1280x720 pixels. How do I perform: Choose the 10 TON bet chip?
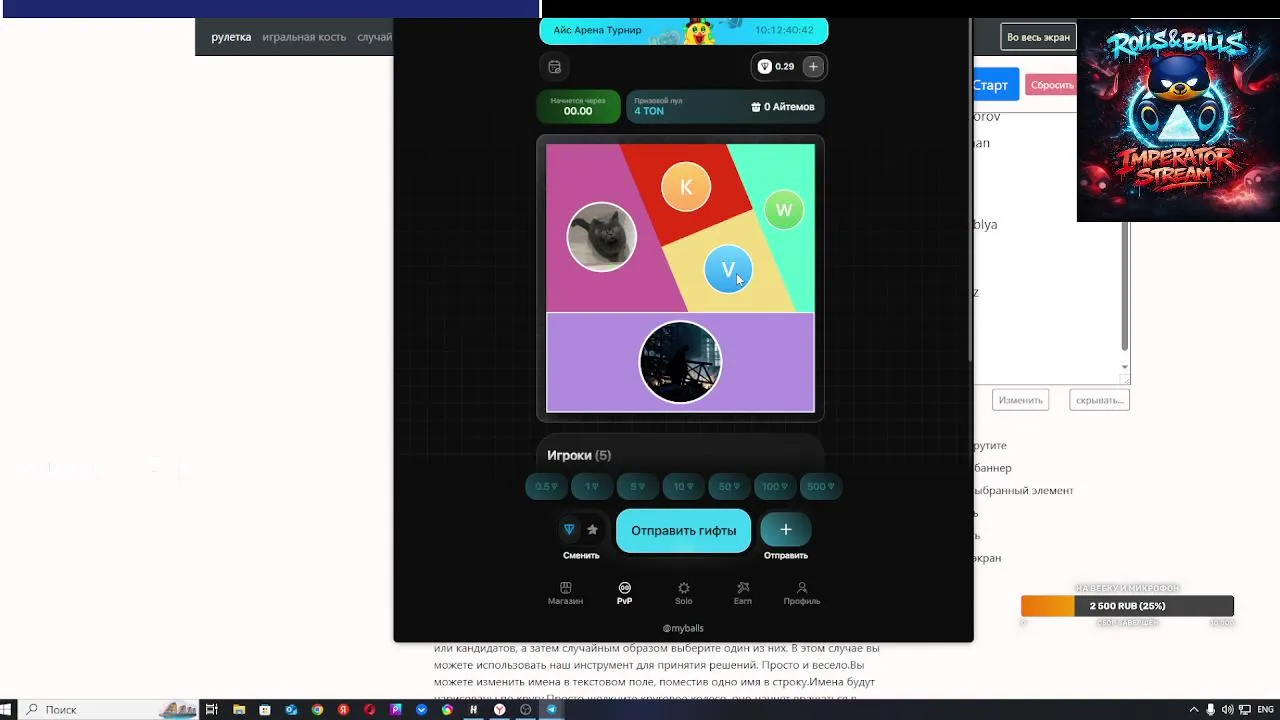(x=684, y=487)
